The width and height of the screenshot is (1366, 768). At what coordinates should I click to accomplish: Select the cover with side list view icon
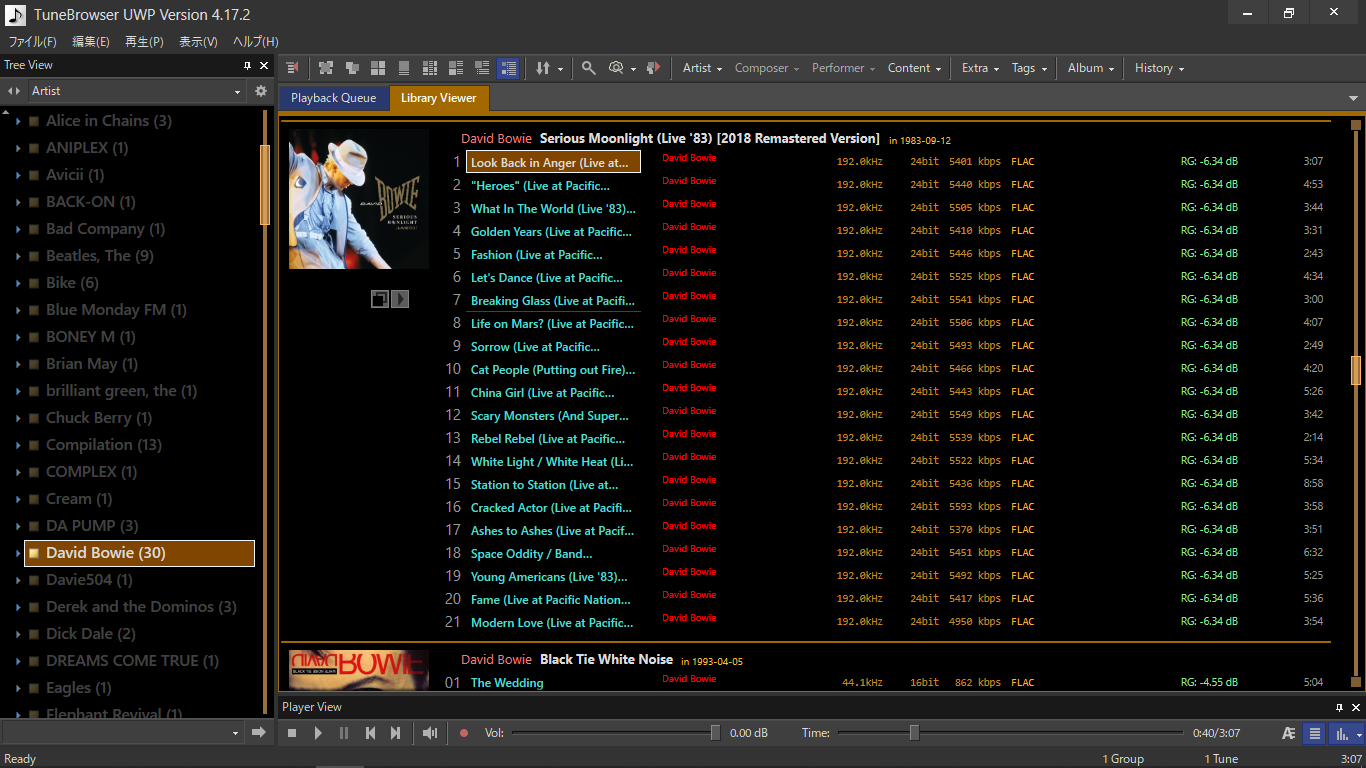(456, 68)
